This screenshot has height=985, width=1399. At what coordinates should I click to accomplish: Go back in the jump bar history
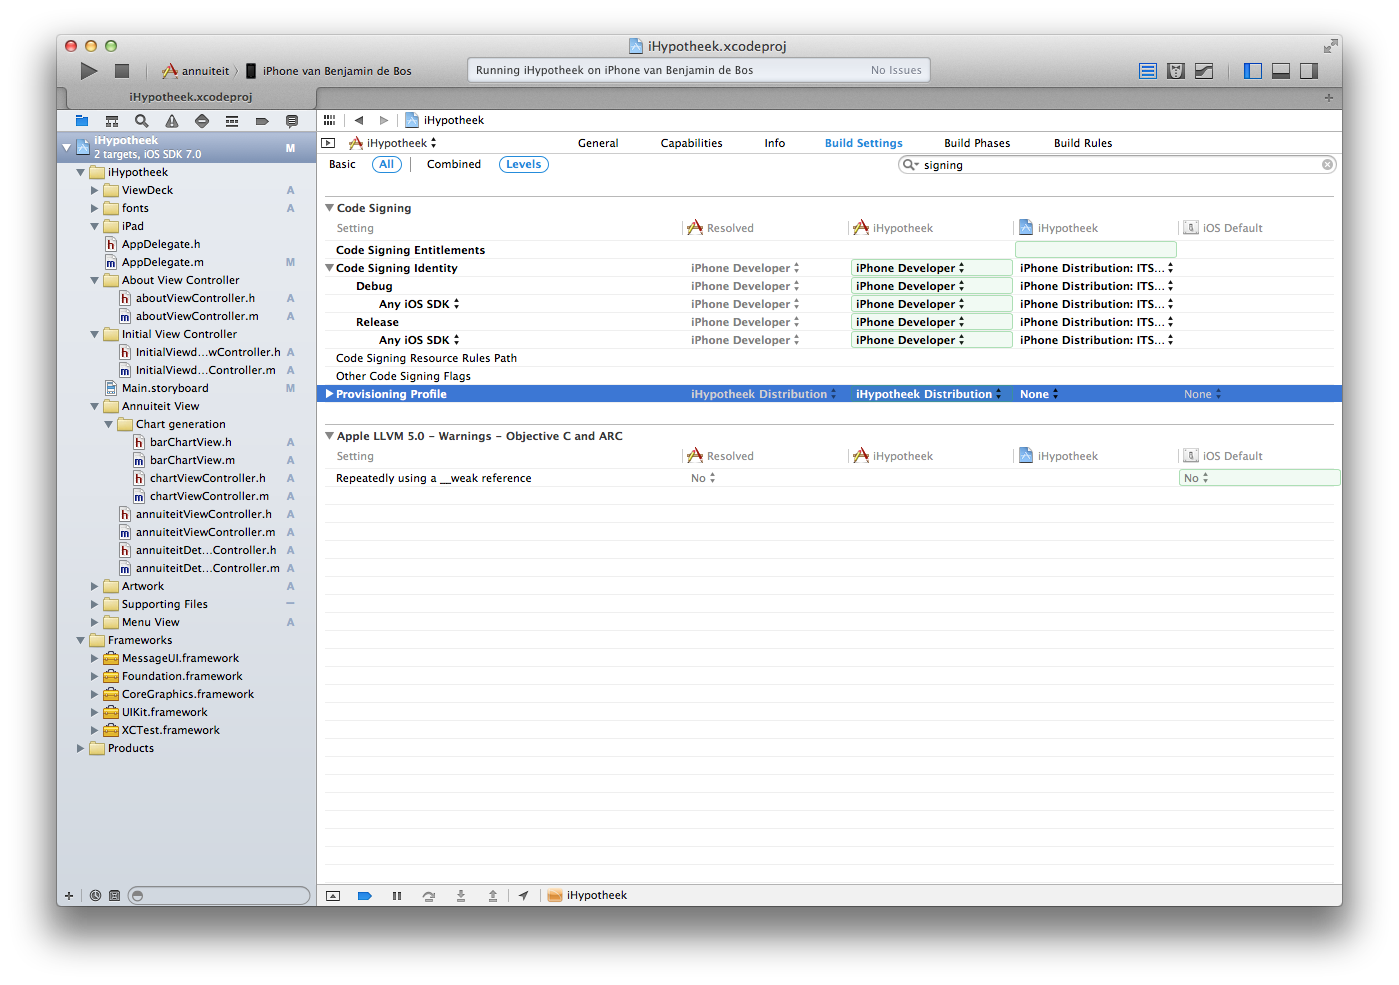[359, 120]
